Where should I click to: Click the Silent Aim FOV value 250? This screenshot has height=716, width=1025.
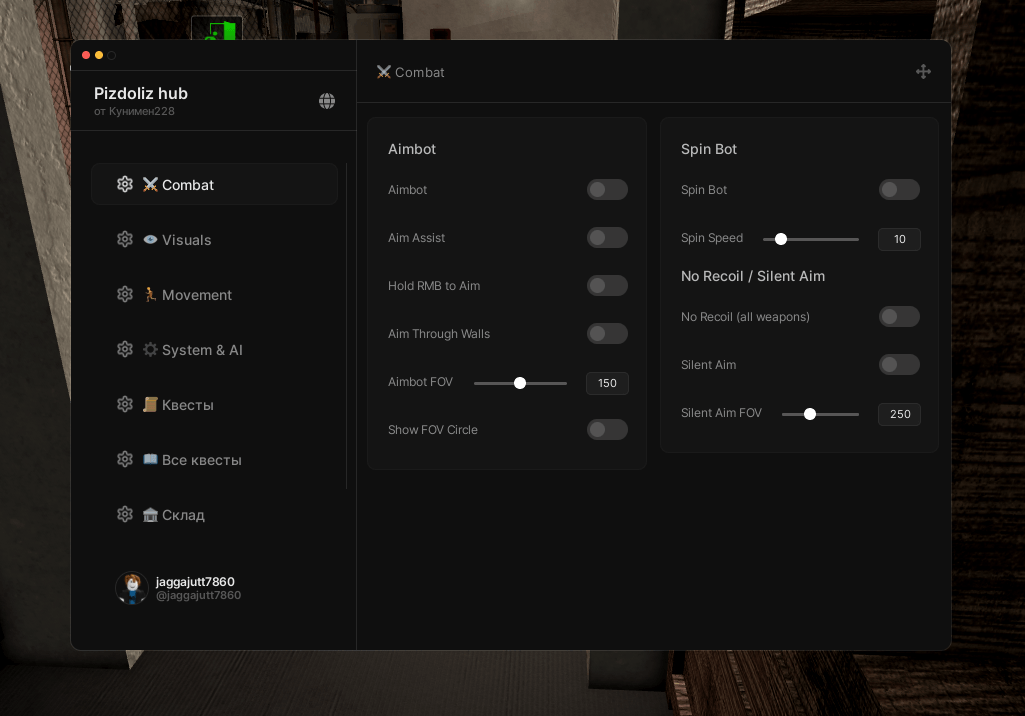pyautogui.click(x=899, y=414)
